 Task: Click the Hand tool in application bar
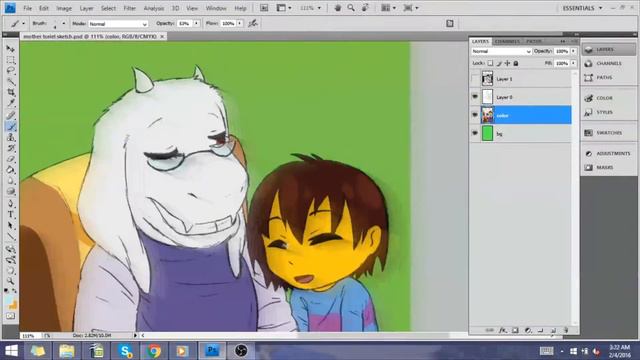[x=338, y=8]
